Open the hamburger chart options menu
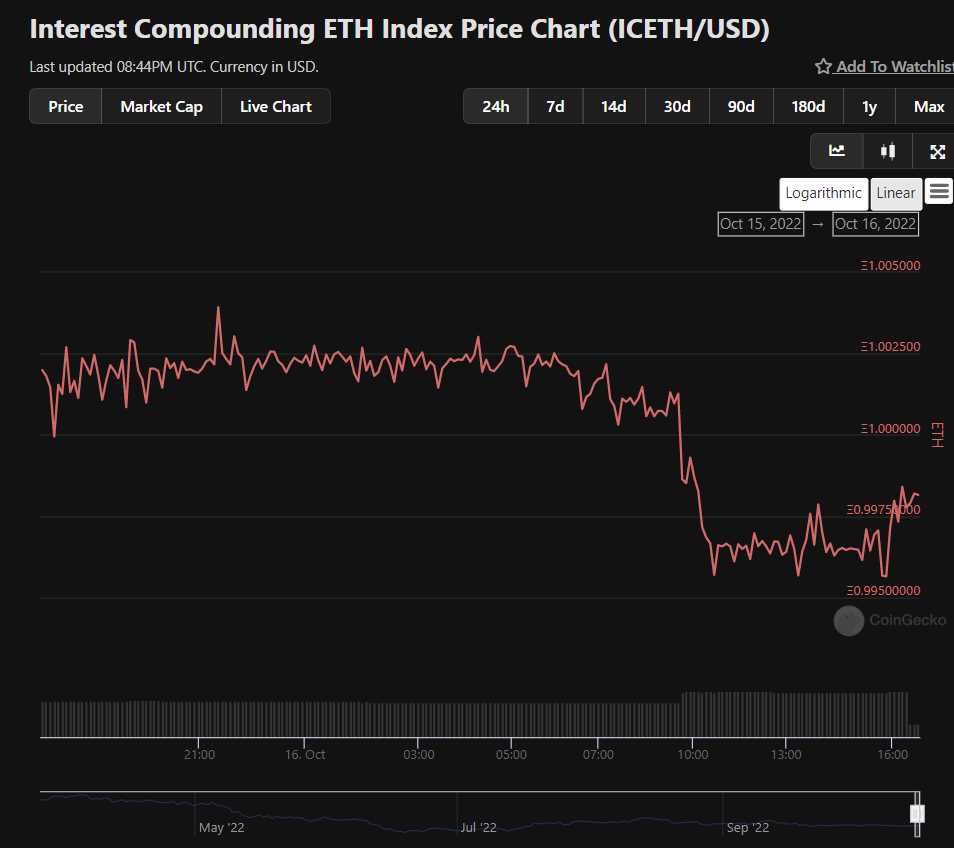954x848 pixels. pyautogui.click(x=938, y=193)
